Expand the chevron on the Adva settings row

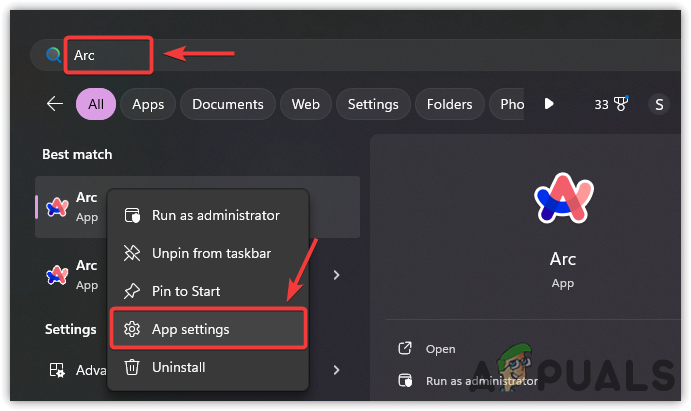tap(336, 370)
